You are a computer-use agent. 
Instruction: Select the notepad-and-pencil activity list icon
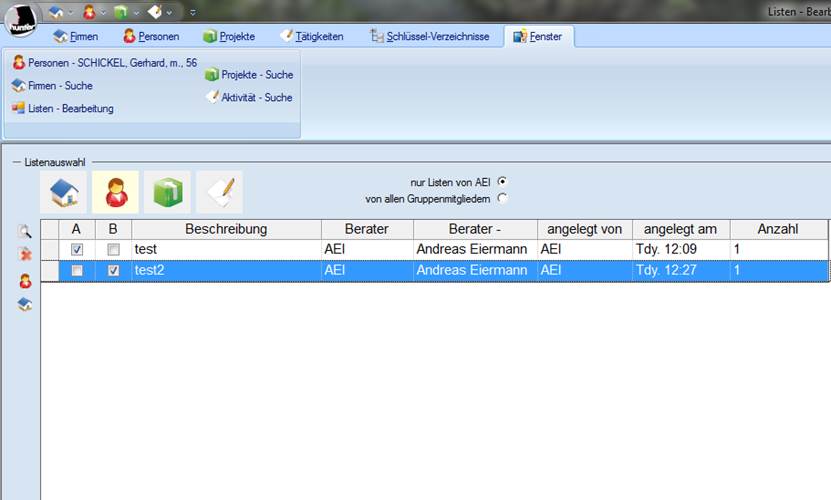click(219, 191)
